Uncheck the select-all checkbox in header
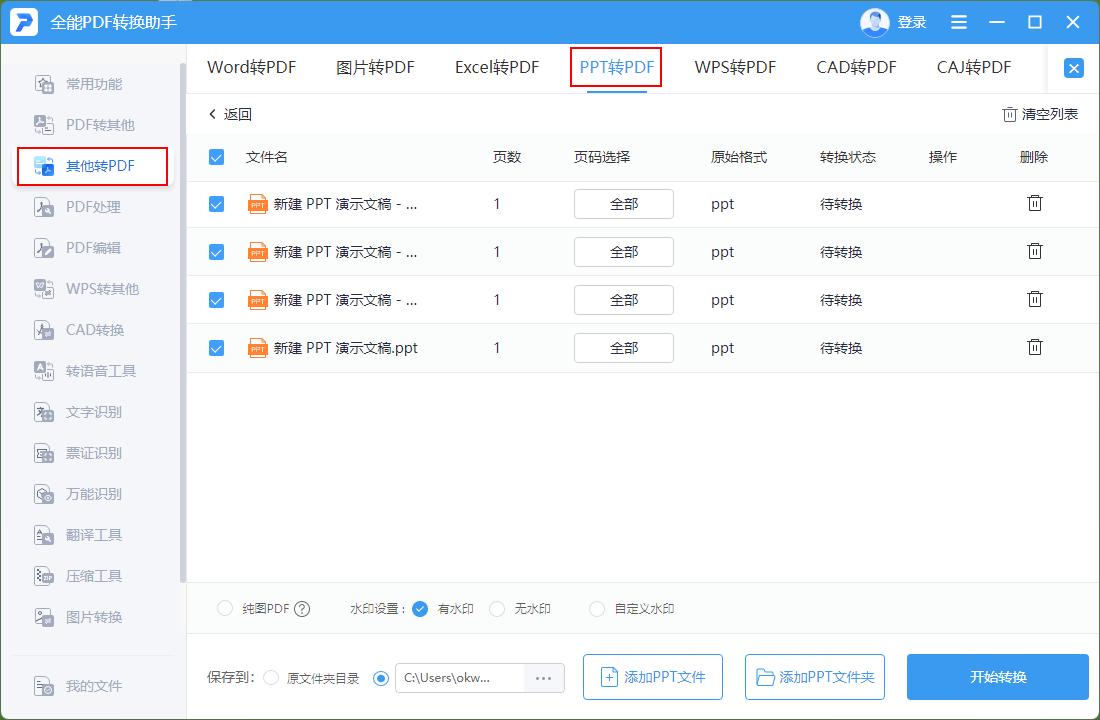Screen dimensions: 1100x720 (216, 157)
